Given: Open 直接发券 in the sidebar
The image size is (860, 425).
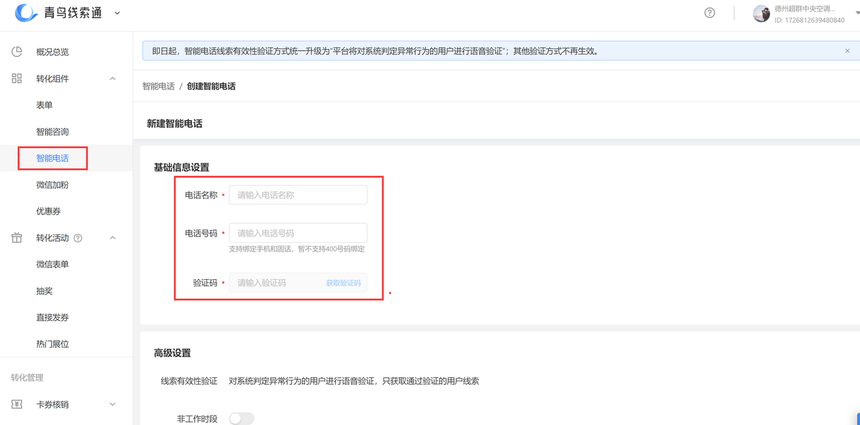Looking at the screenshot, I should [x=53, y=318].
